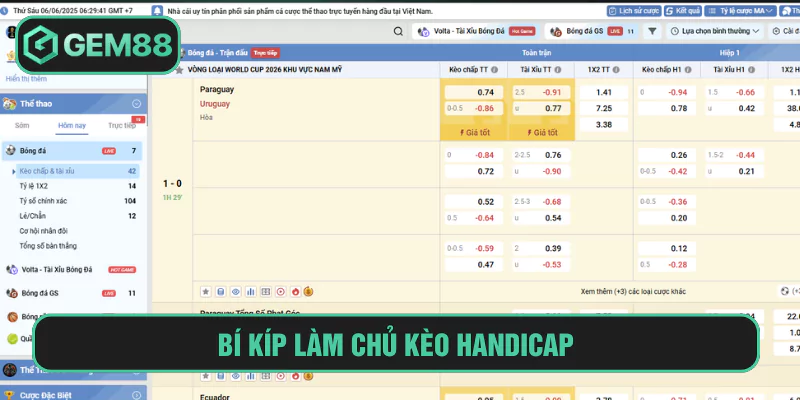Click Hiển thị thêm link
The height and width of the screenshot is (400, 800).
tap(26, 79)
